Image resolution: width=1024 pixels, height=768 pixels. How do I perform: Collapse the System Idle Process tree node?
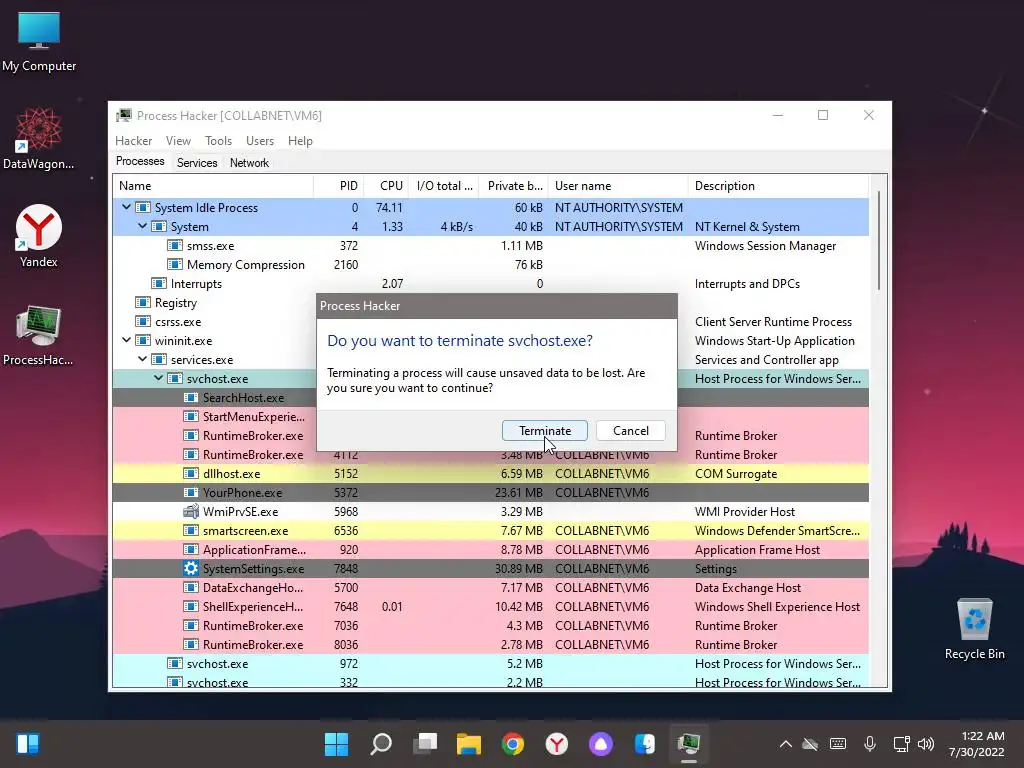click(126, 207)
